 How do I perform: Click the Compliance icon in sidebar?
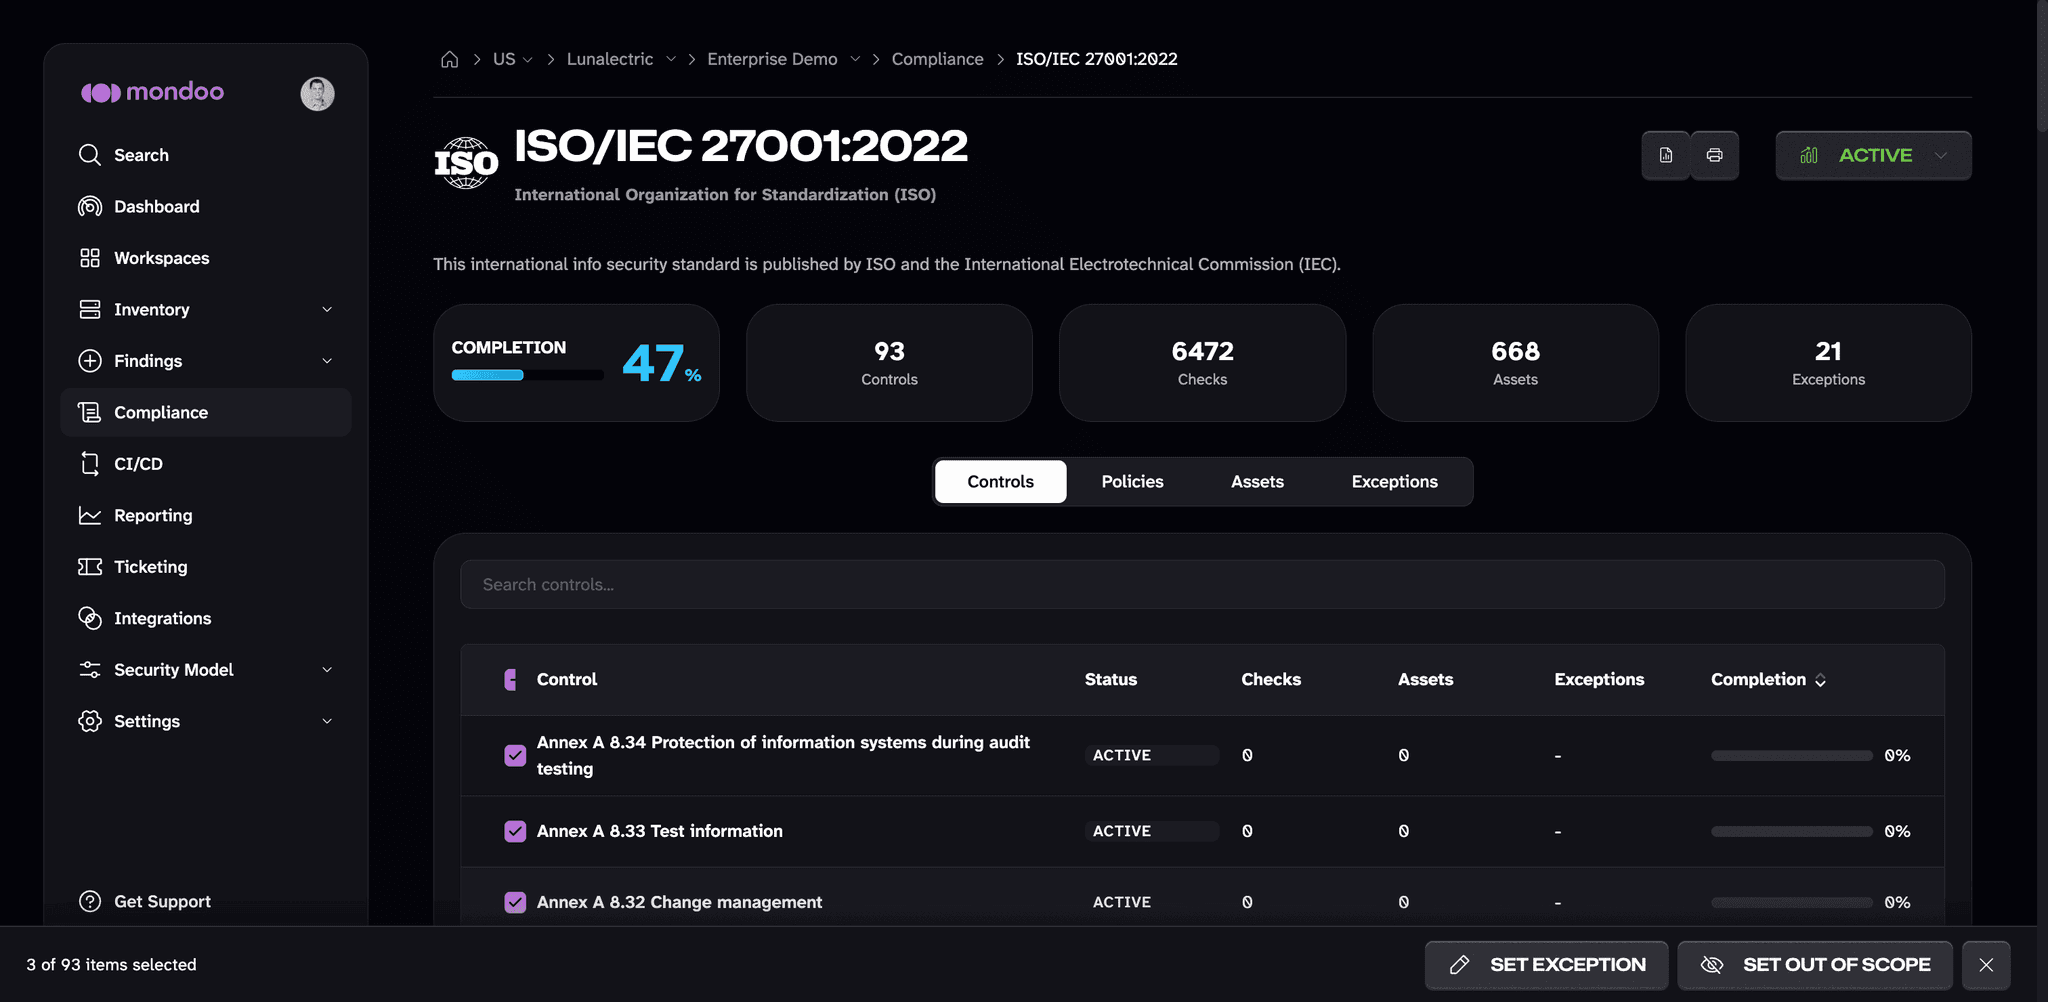tap(90, 412)
